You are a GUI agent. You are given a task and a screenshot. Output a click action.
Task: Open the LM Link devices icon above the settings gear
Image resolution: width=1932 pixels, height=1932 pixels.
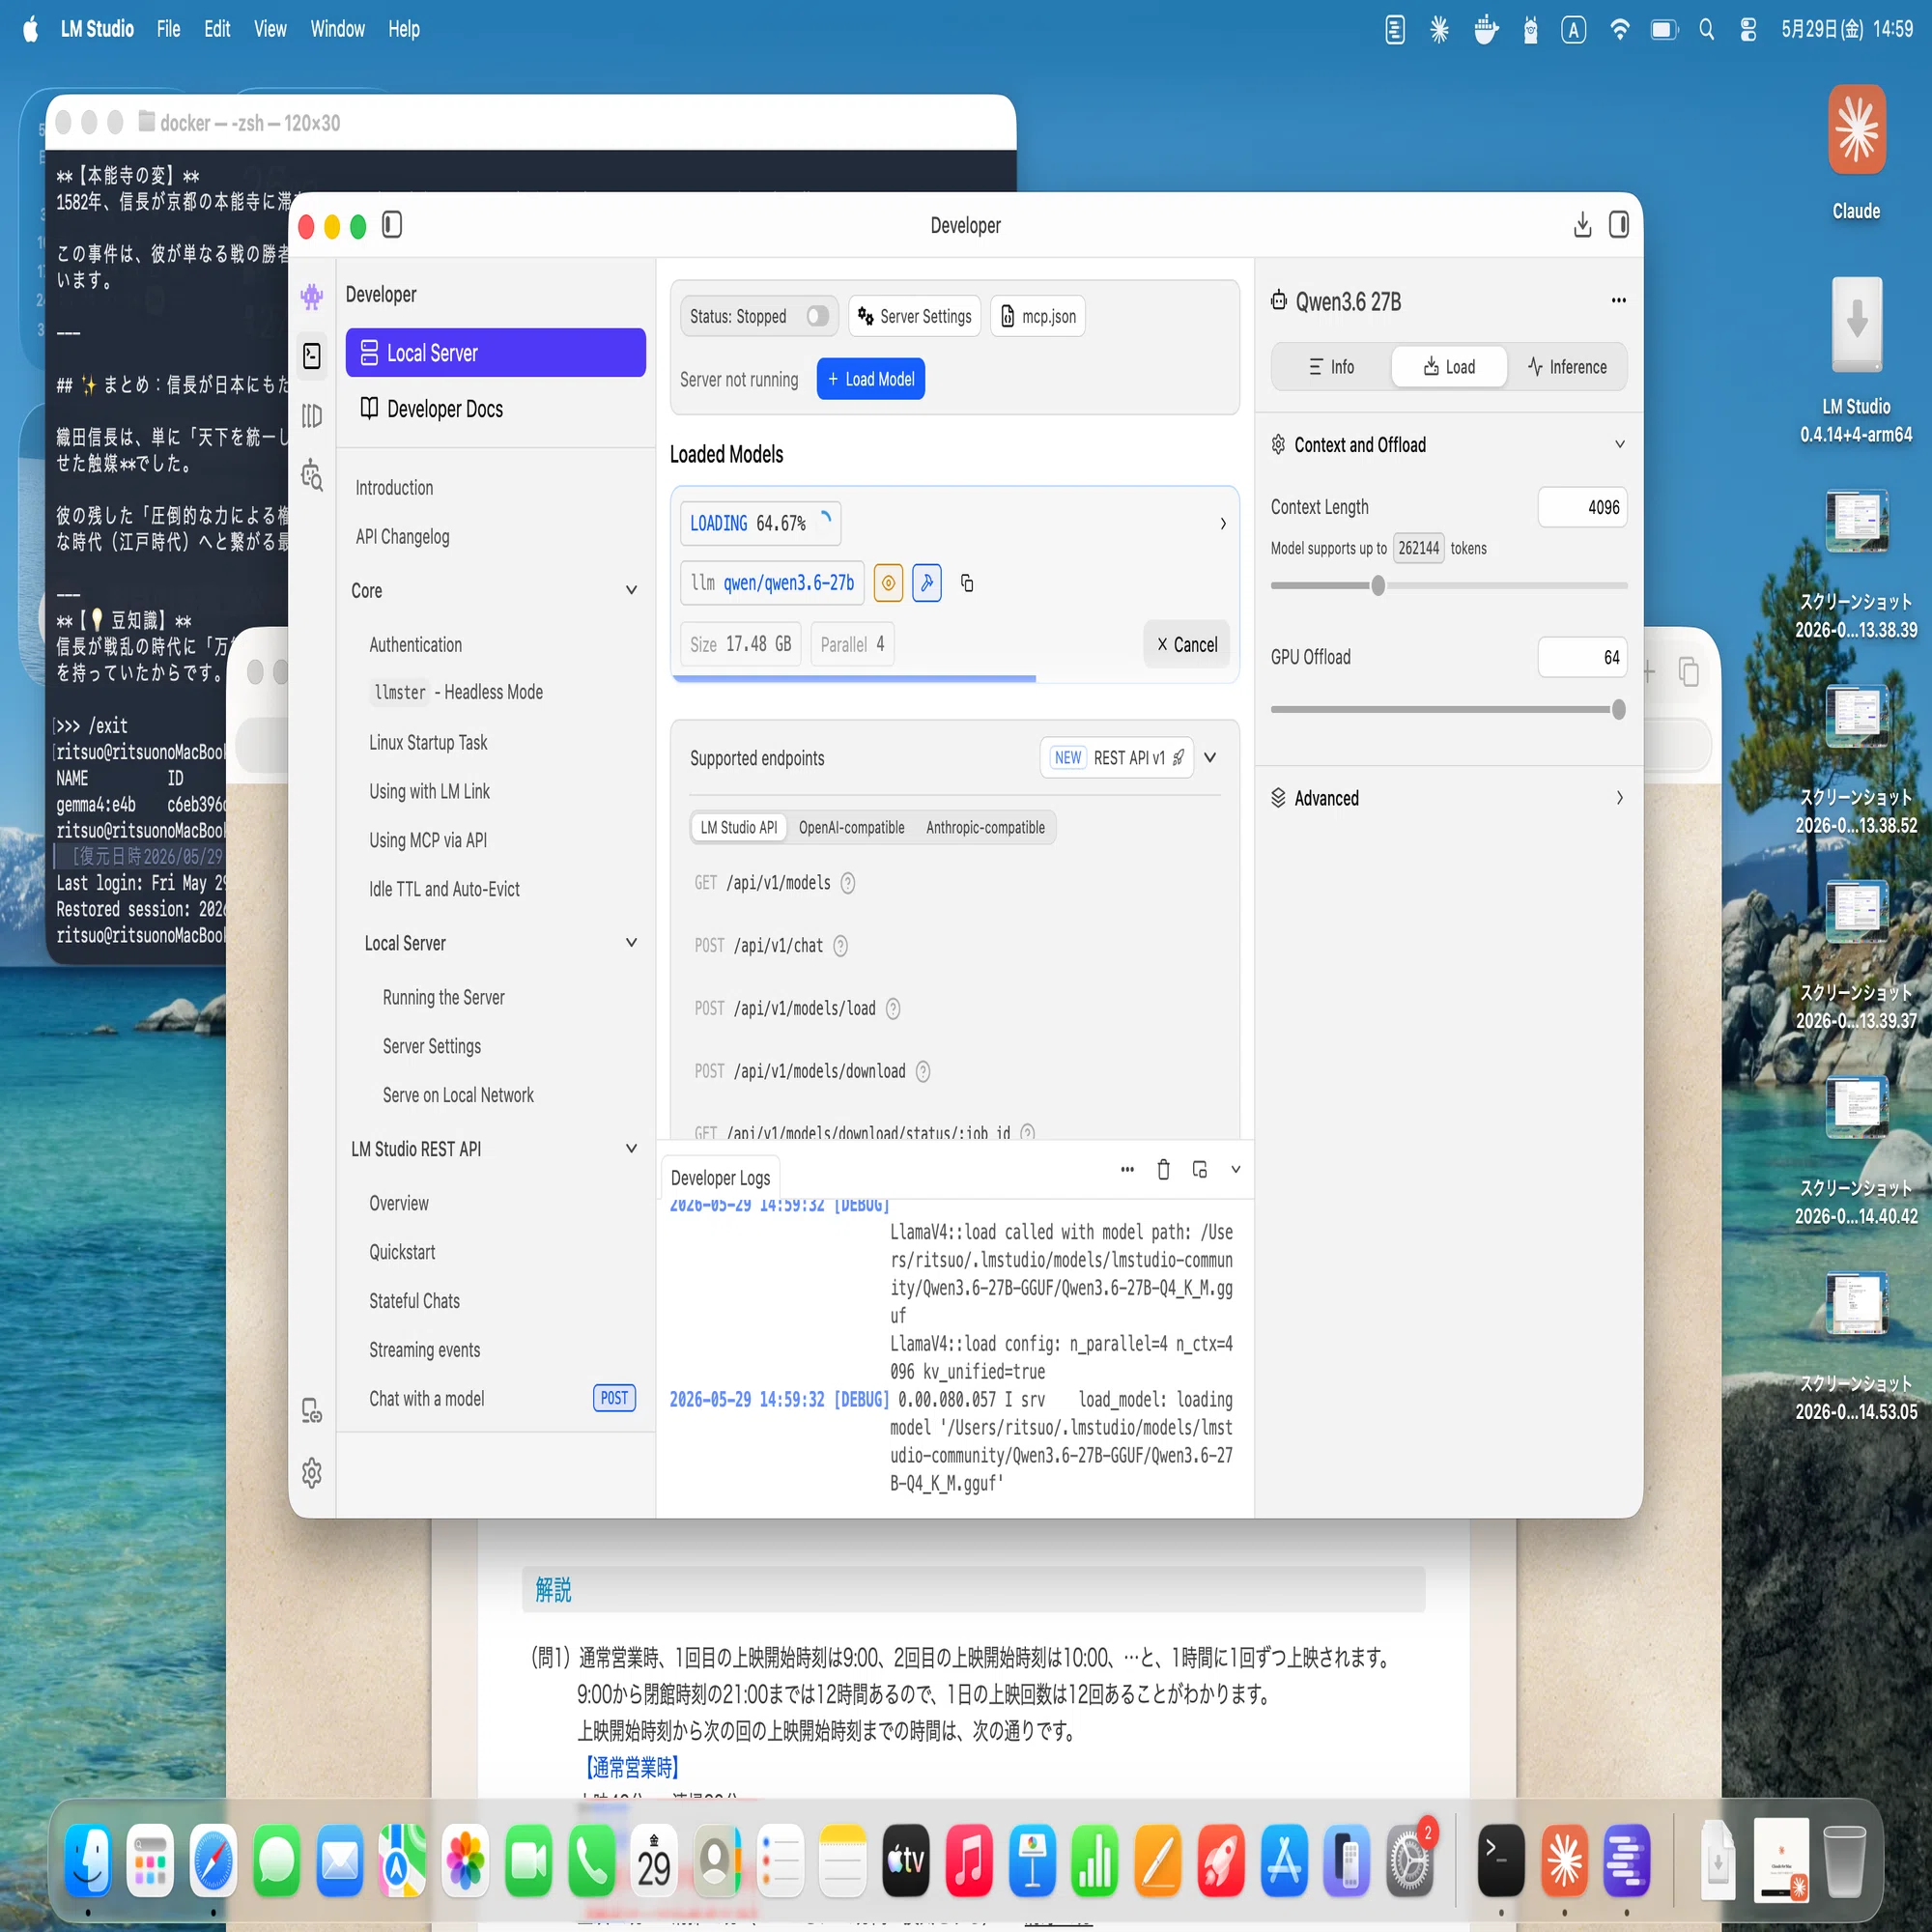tap(312, 1410)
